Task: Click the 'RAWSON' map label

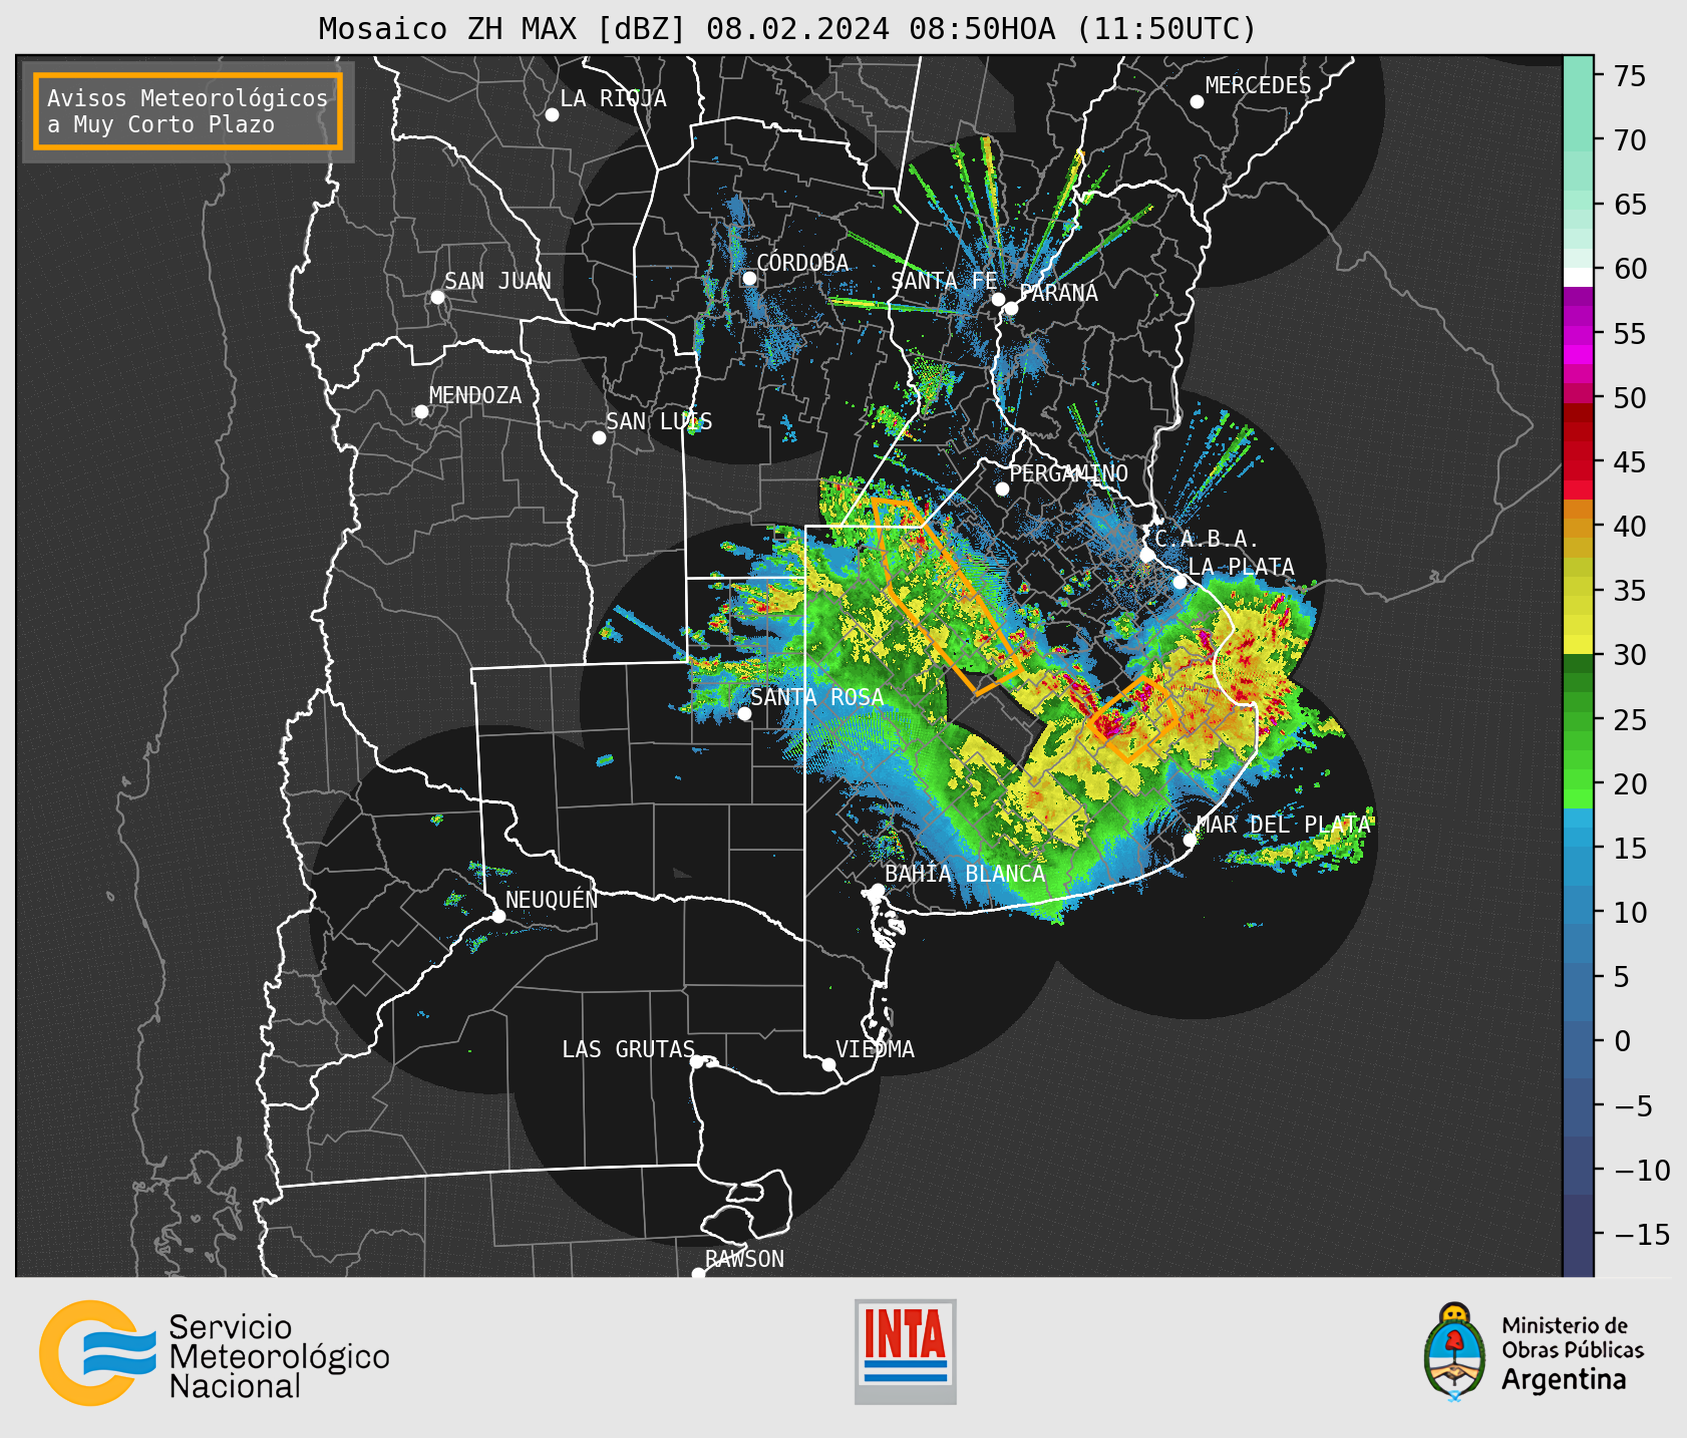Action: coord(744,1259)
